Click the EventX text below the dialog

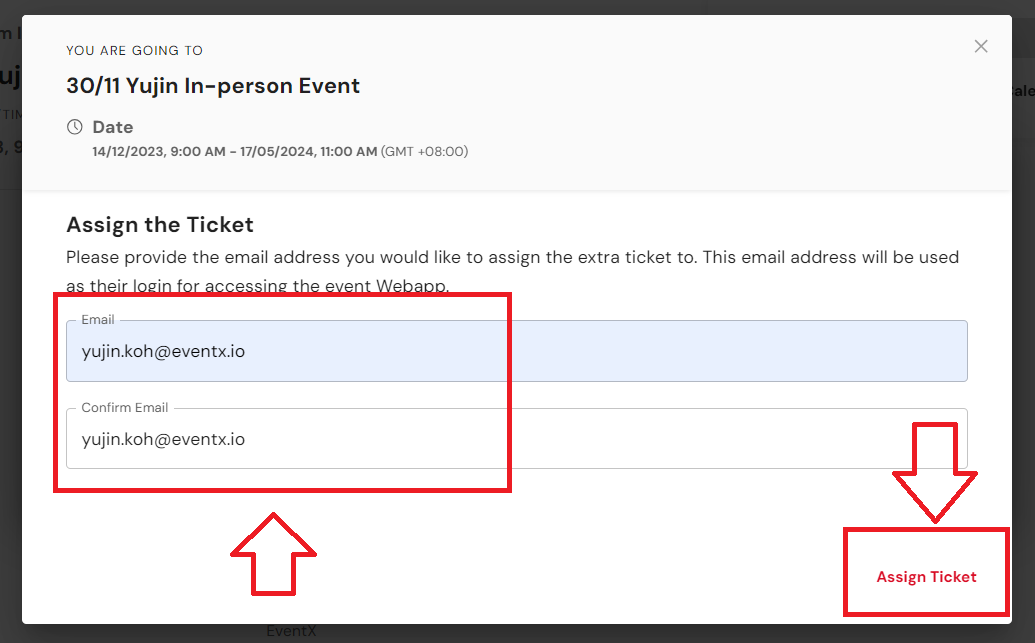(x=291, y=631)
